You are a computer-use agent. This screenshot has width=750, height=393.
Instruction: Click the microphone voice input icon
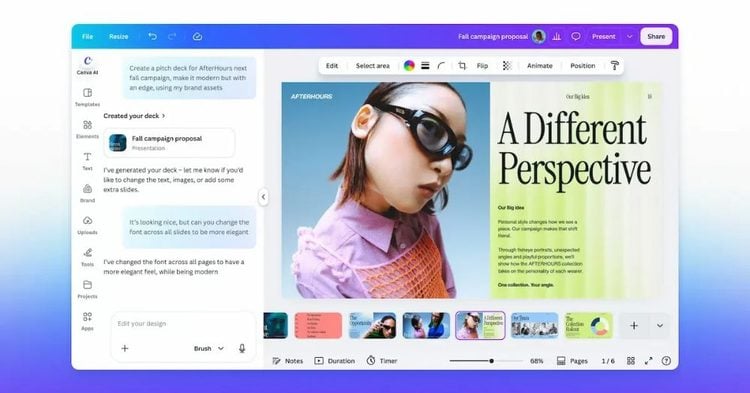coord(242,349)
